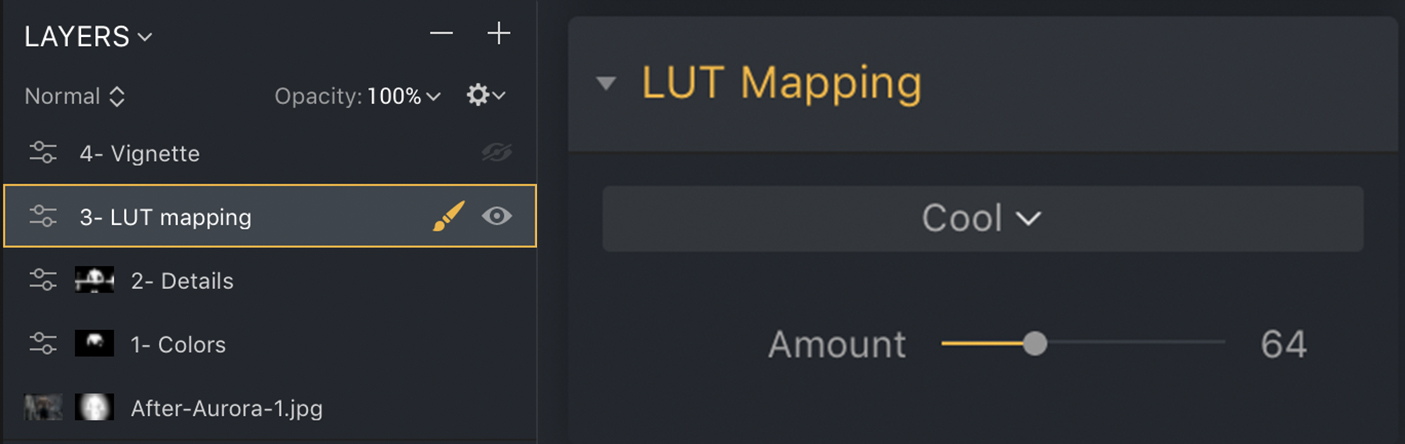1405x444 pixels.
Task: Click the adjustment icon beside 1- Colors
Action: pos(43,344)
